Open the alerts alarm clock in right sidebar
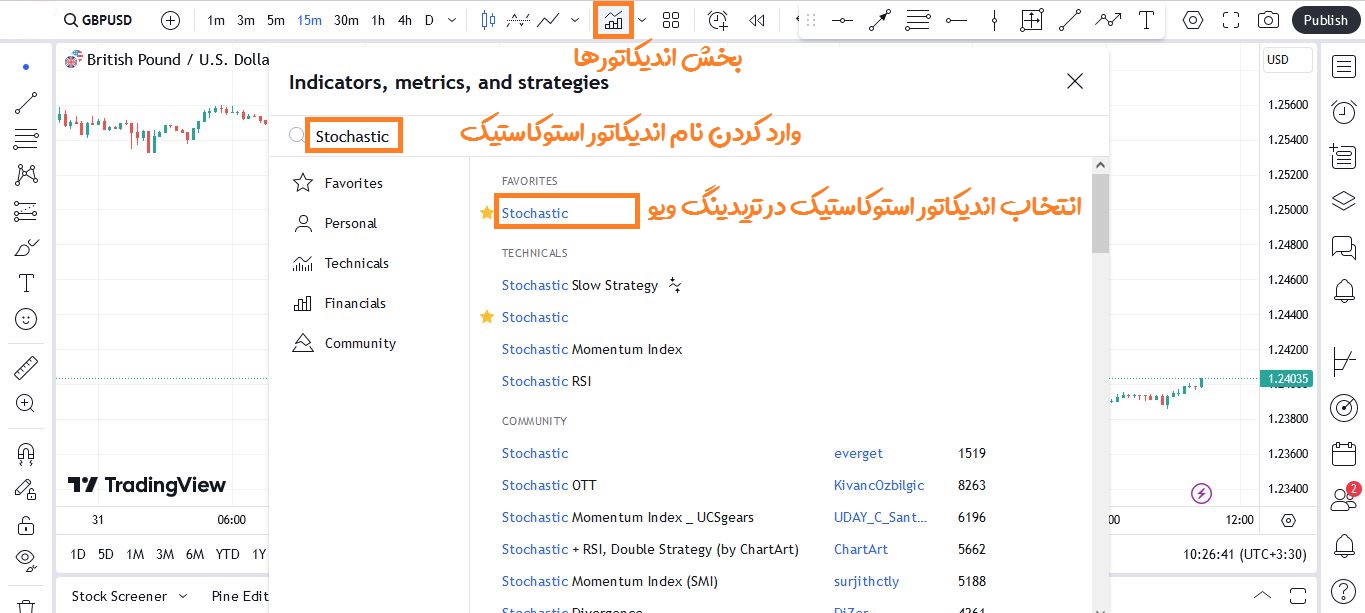The image size is (1365, 613). pos(1343,112)
